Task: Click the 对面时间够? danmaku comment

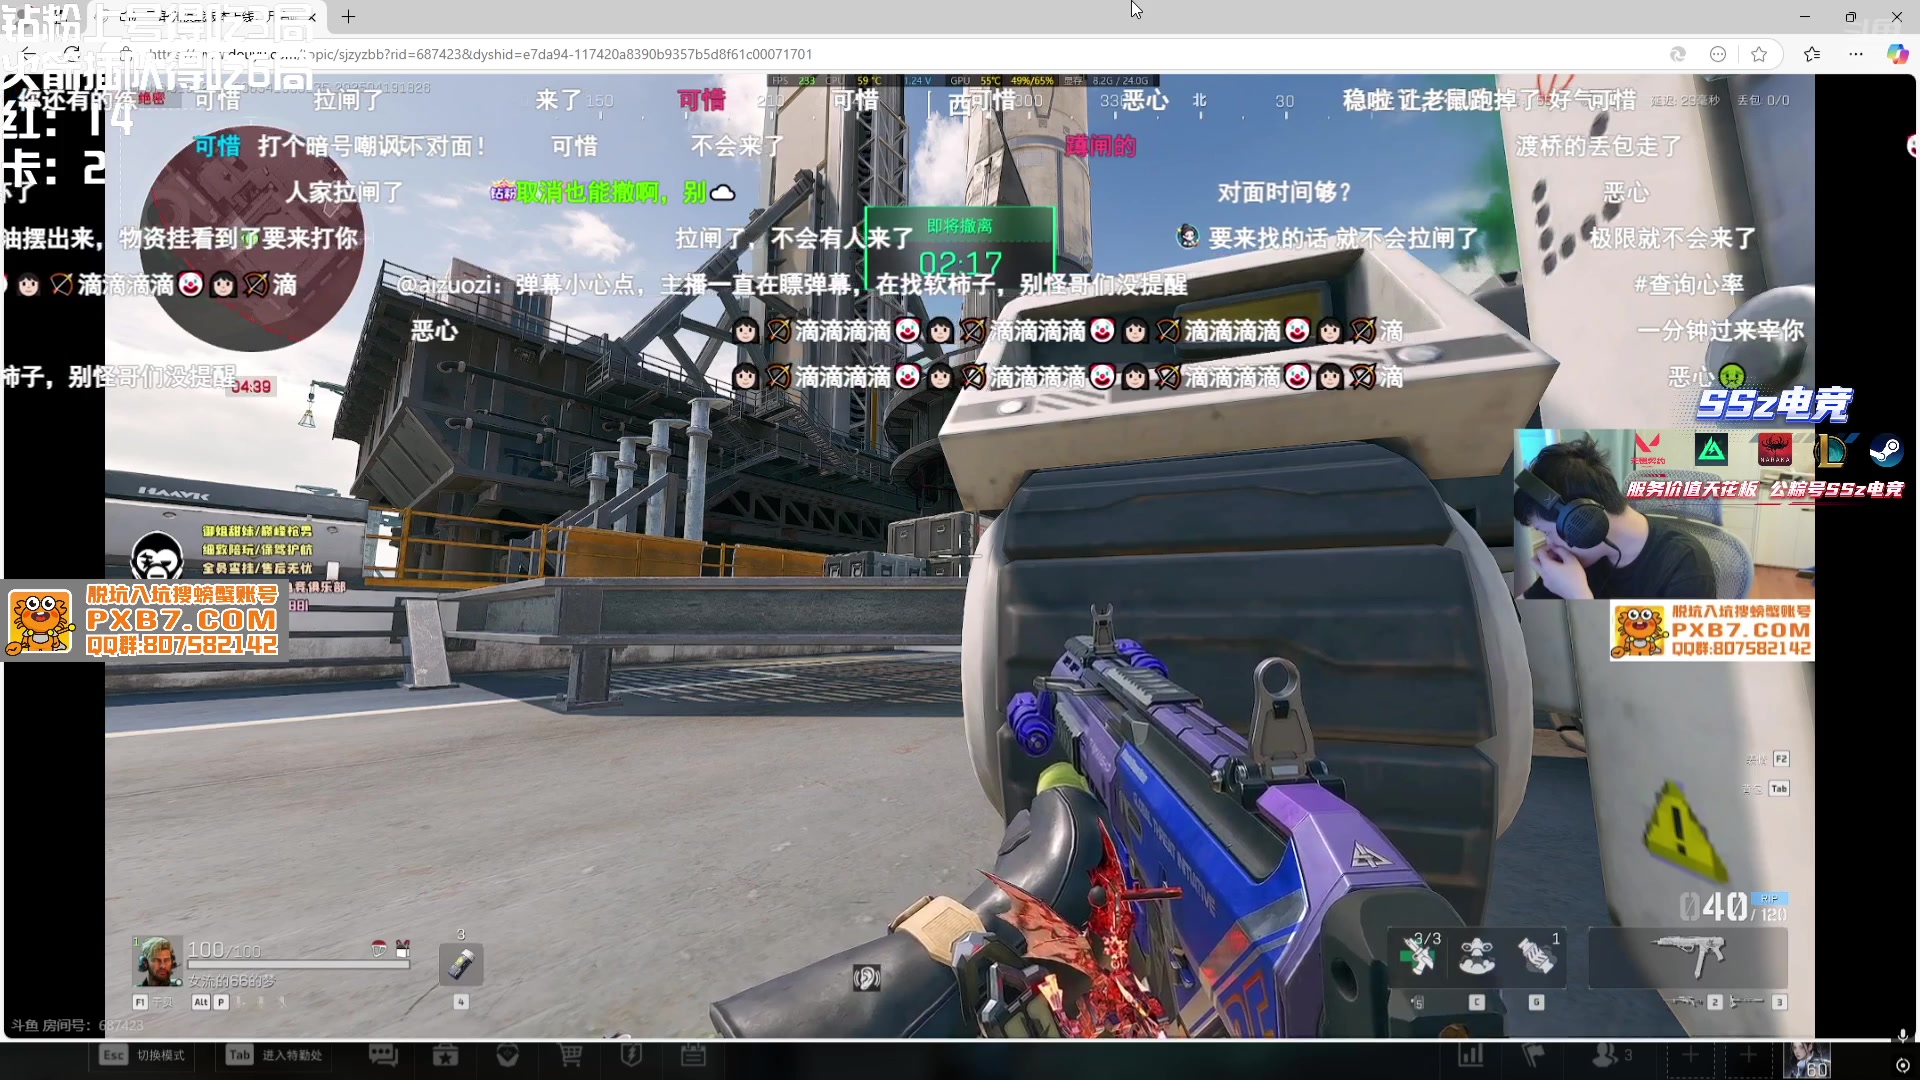Action: click(1284, 192)
